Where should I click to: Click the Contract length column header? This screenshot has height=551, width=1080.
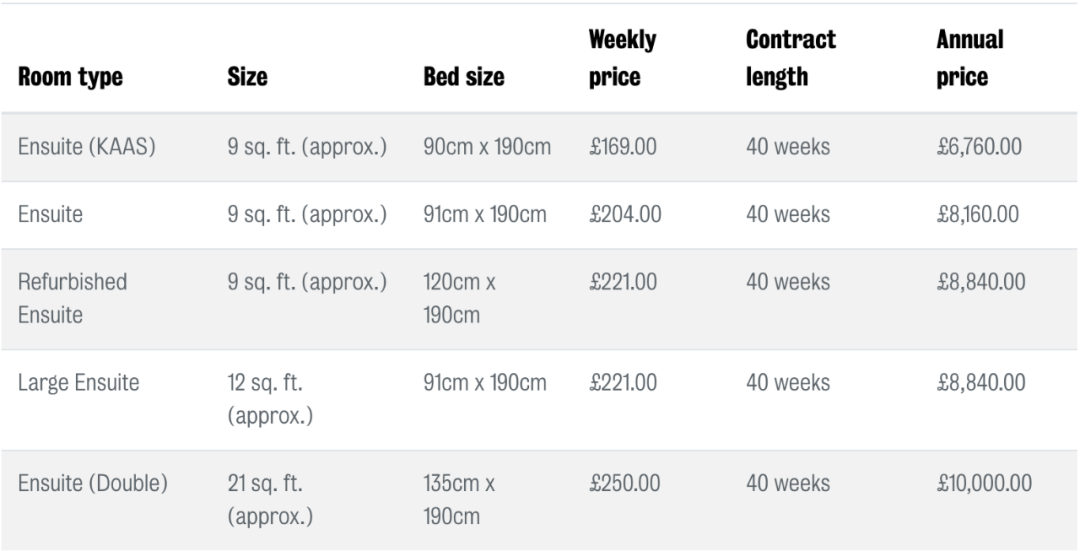(x=790, y=59)
